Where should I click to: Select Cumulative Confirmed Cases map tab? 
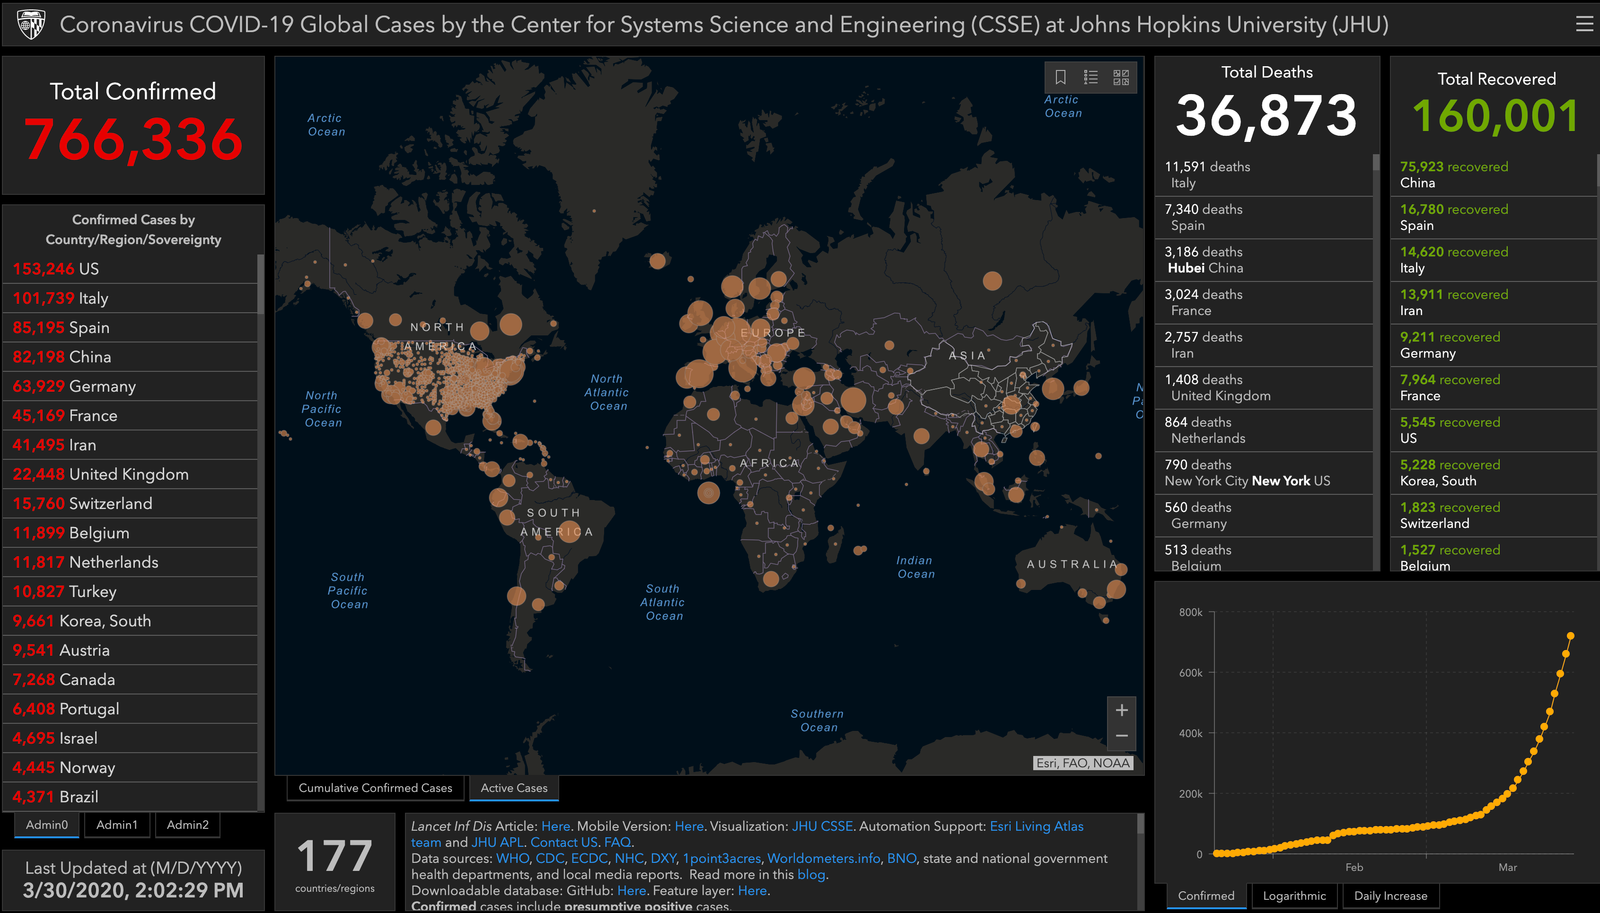tap(375, 788)
